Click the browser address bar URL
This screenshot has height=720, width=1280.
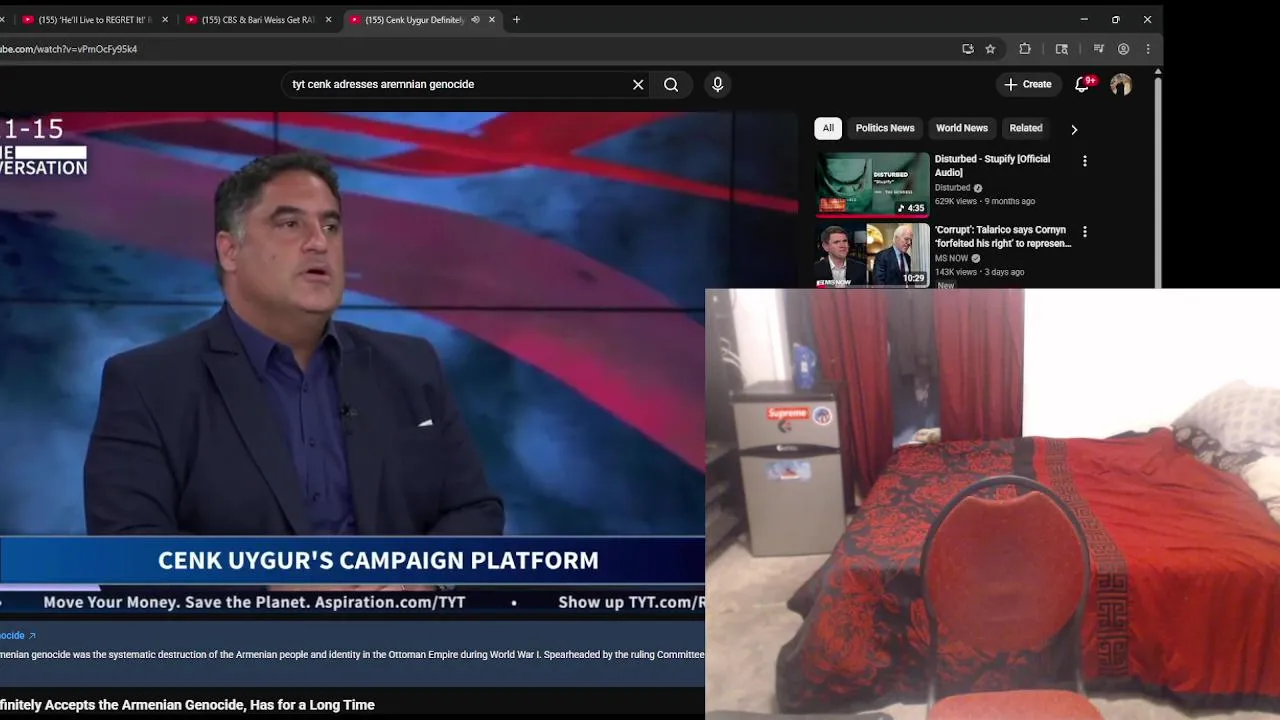(x=70, y=49)
